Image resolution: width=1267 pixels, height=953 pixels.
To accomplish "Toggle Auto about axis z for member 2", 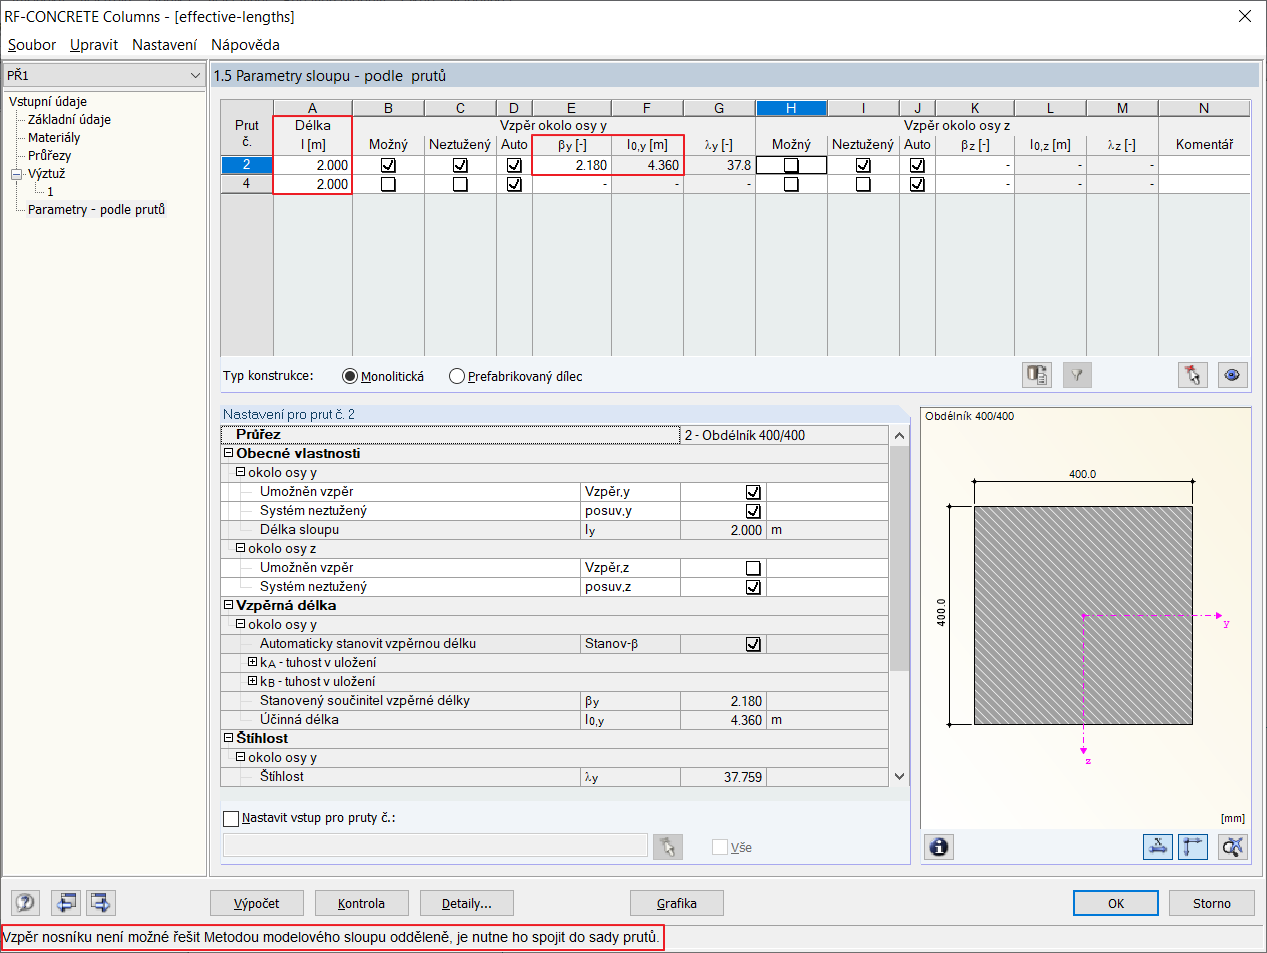I will (x=917, y=165).
